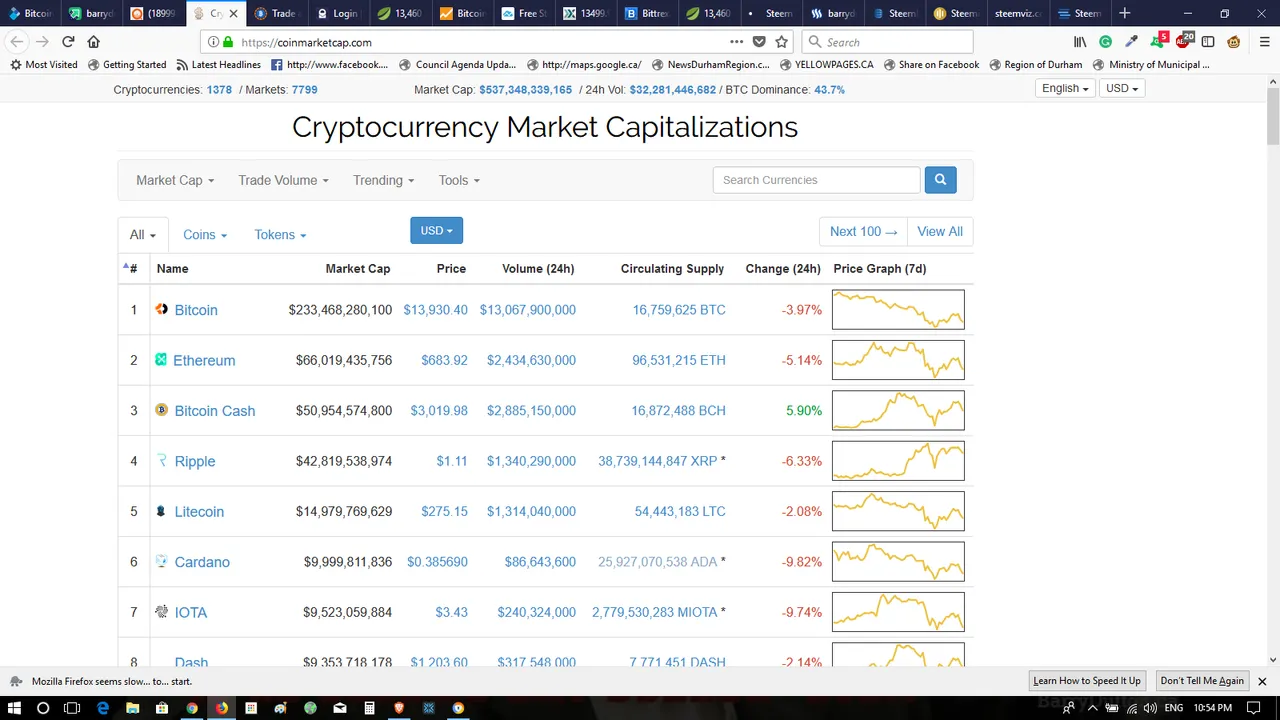Click the View All button
Image resolution: width=1280 pixels, height=720 pixels.
pyautogui.click(x=940, y=232)
